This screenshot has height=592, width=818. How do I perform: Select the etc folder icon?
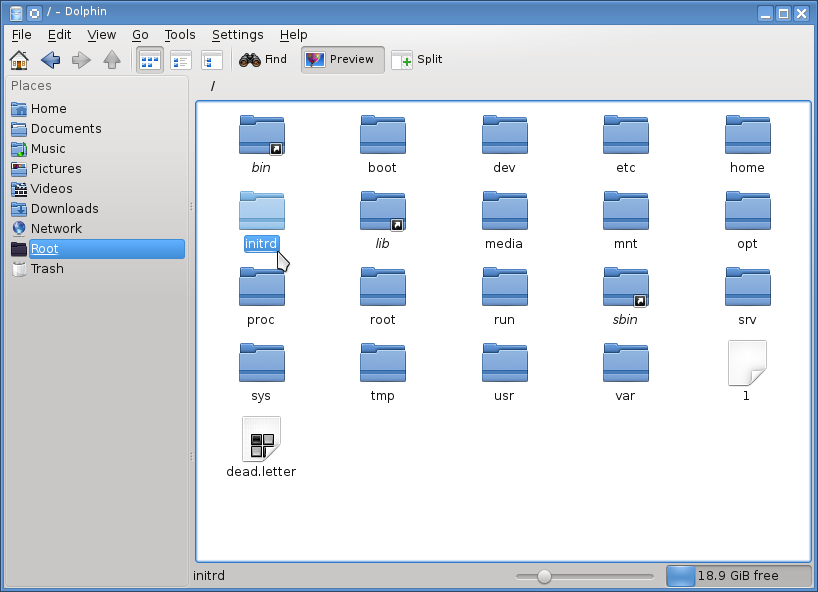(625, 135)
